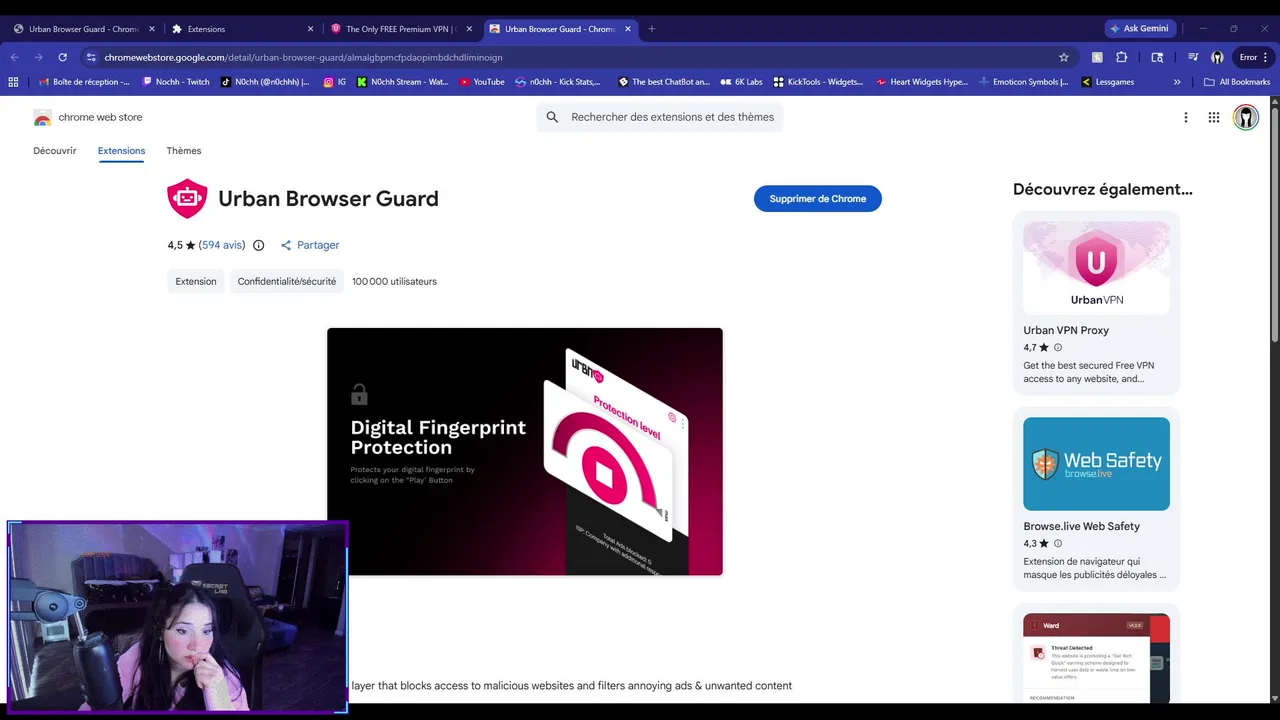Bookmark this page with the star icon
Viewport: 1280px width, 720px height.
[x=1064, y=57]
